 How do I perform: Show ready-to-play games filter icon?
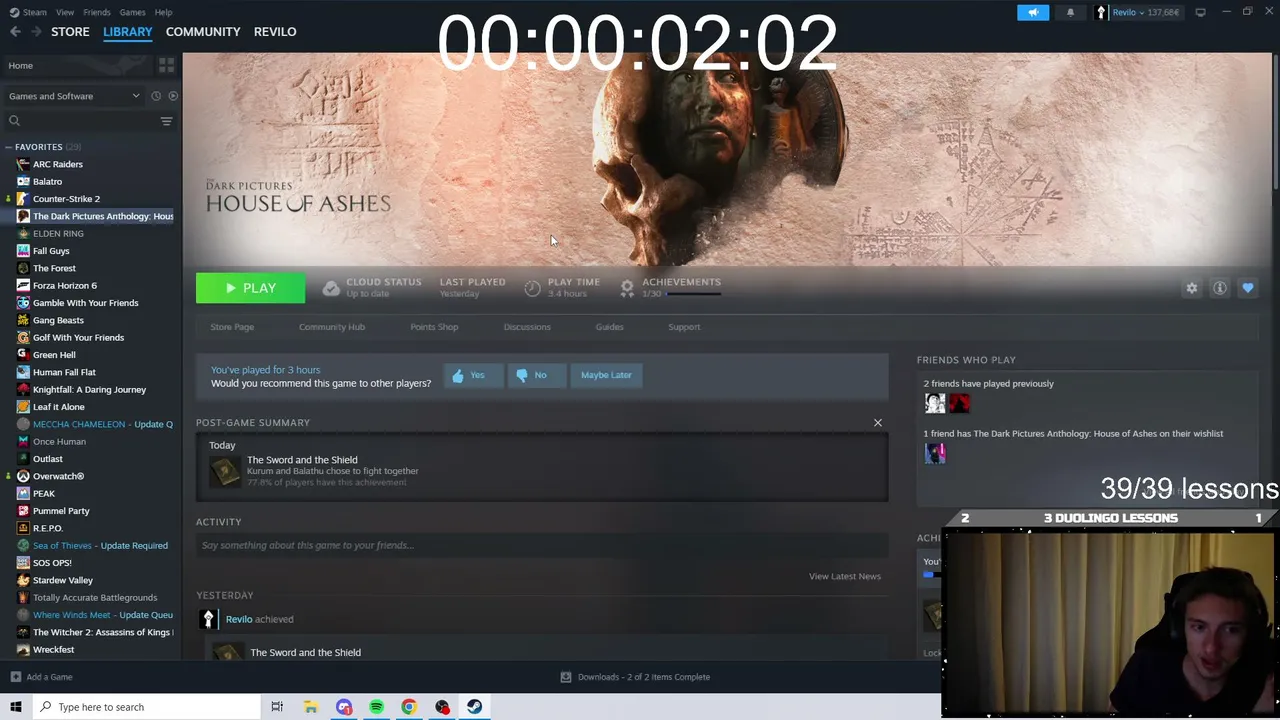[x=173, y=96]
